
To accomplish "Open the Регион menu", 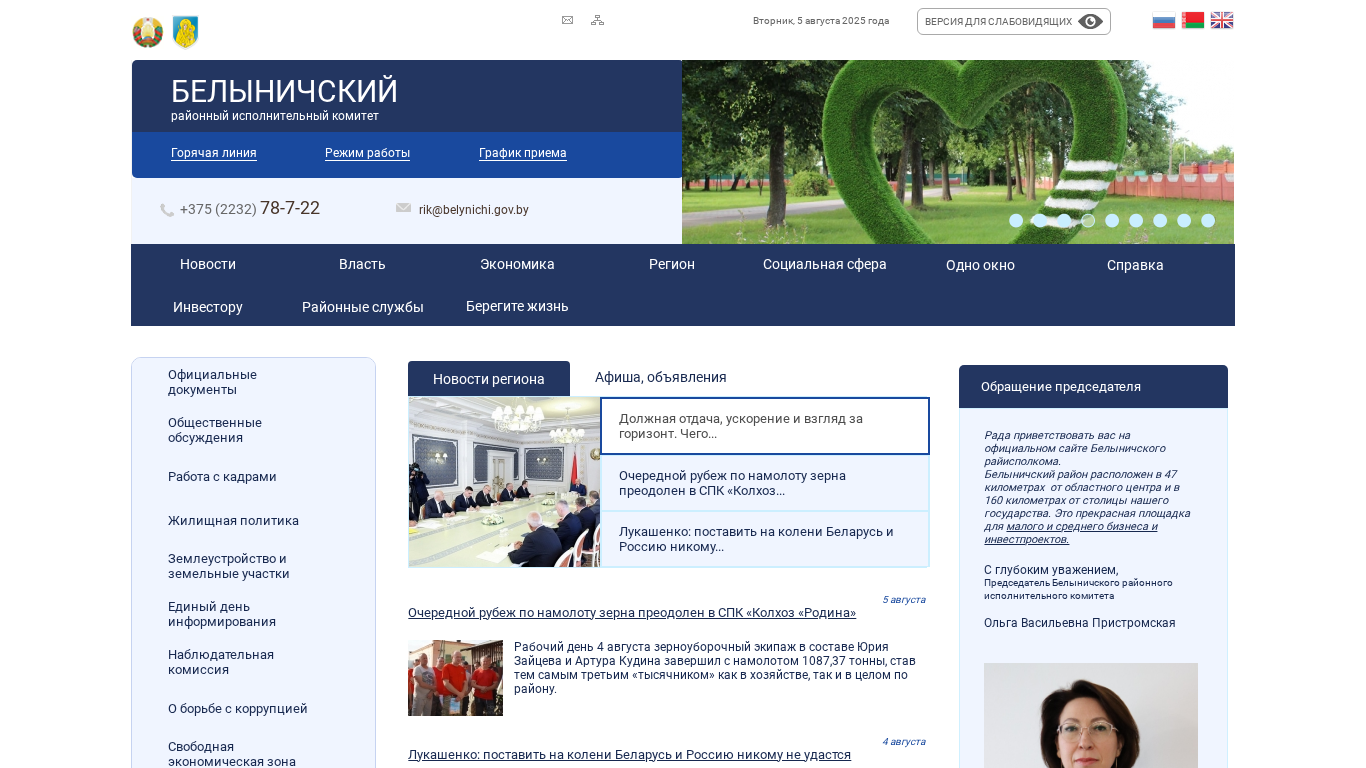I will pyautogui.click(x=672, y=264).
